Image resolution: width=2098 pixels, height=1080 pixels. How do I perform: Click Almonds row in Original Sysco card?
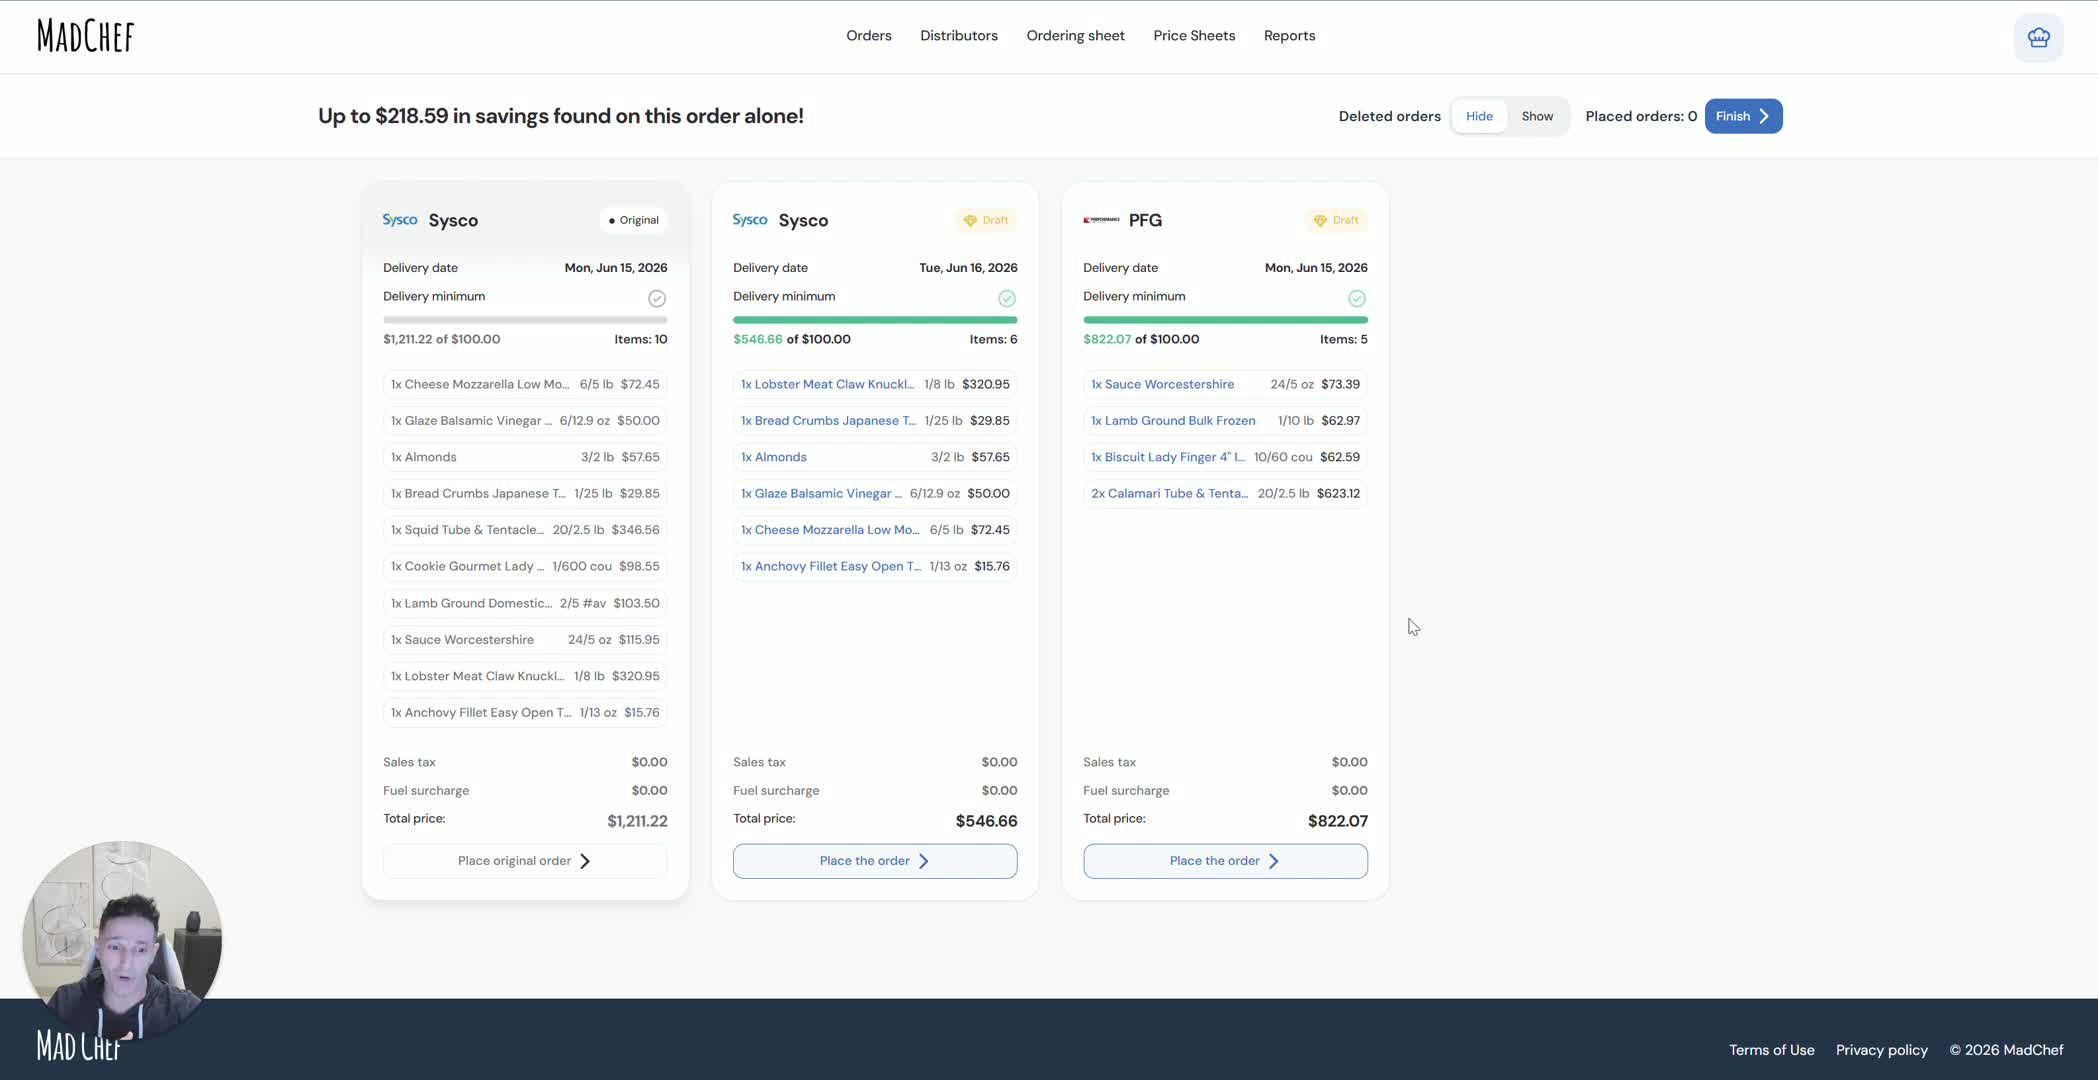[x=525, y=457]
